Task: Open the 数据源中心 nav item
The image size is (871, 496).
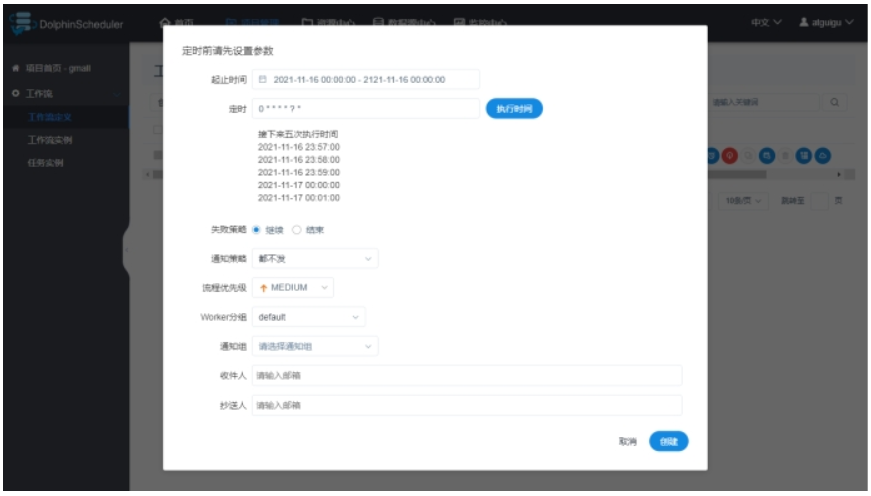Action: coord(404,22)
